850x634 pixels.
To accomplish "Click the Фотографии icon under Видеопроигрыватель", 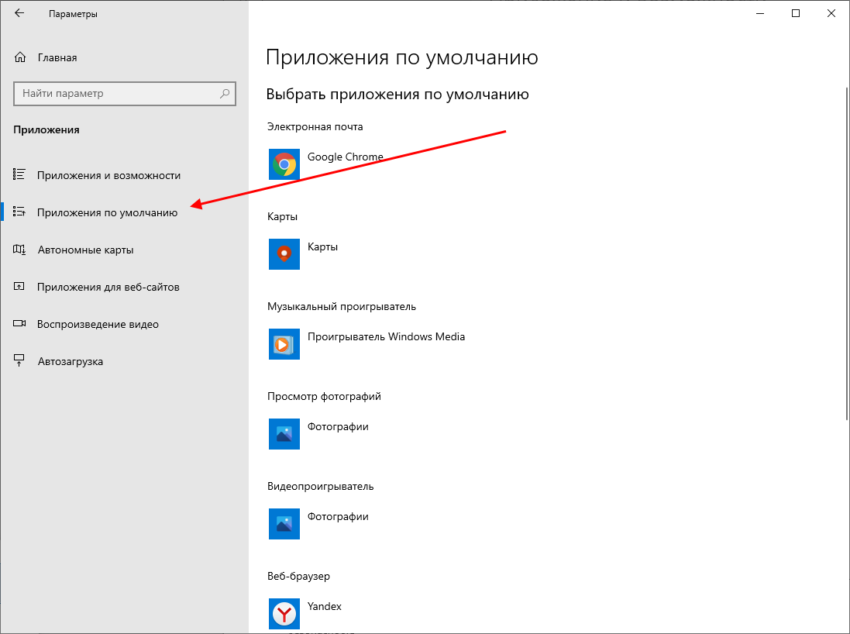I will (284, 524).
